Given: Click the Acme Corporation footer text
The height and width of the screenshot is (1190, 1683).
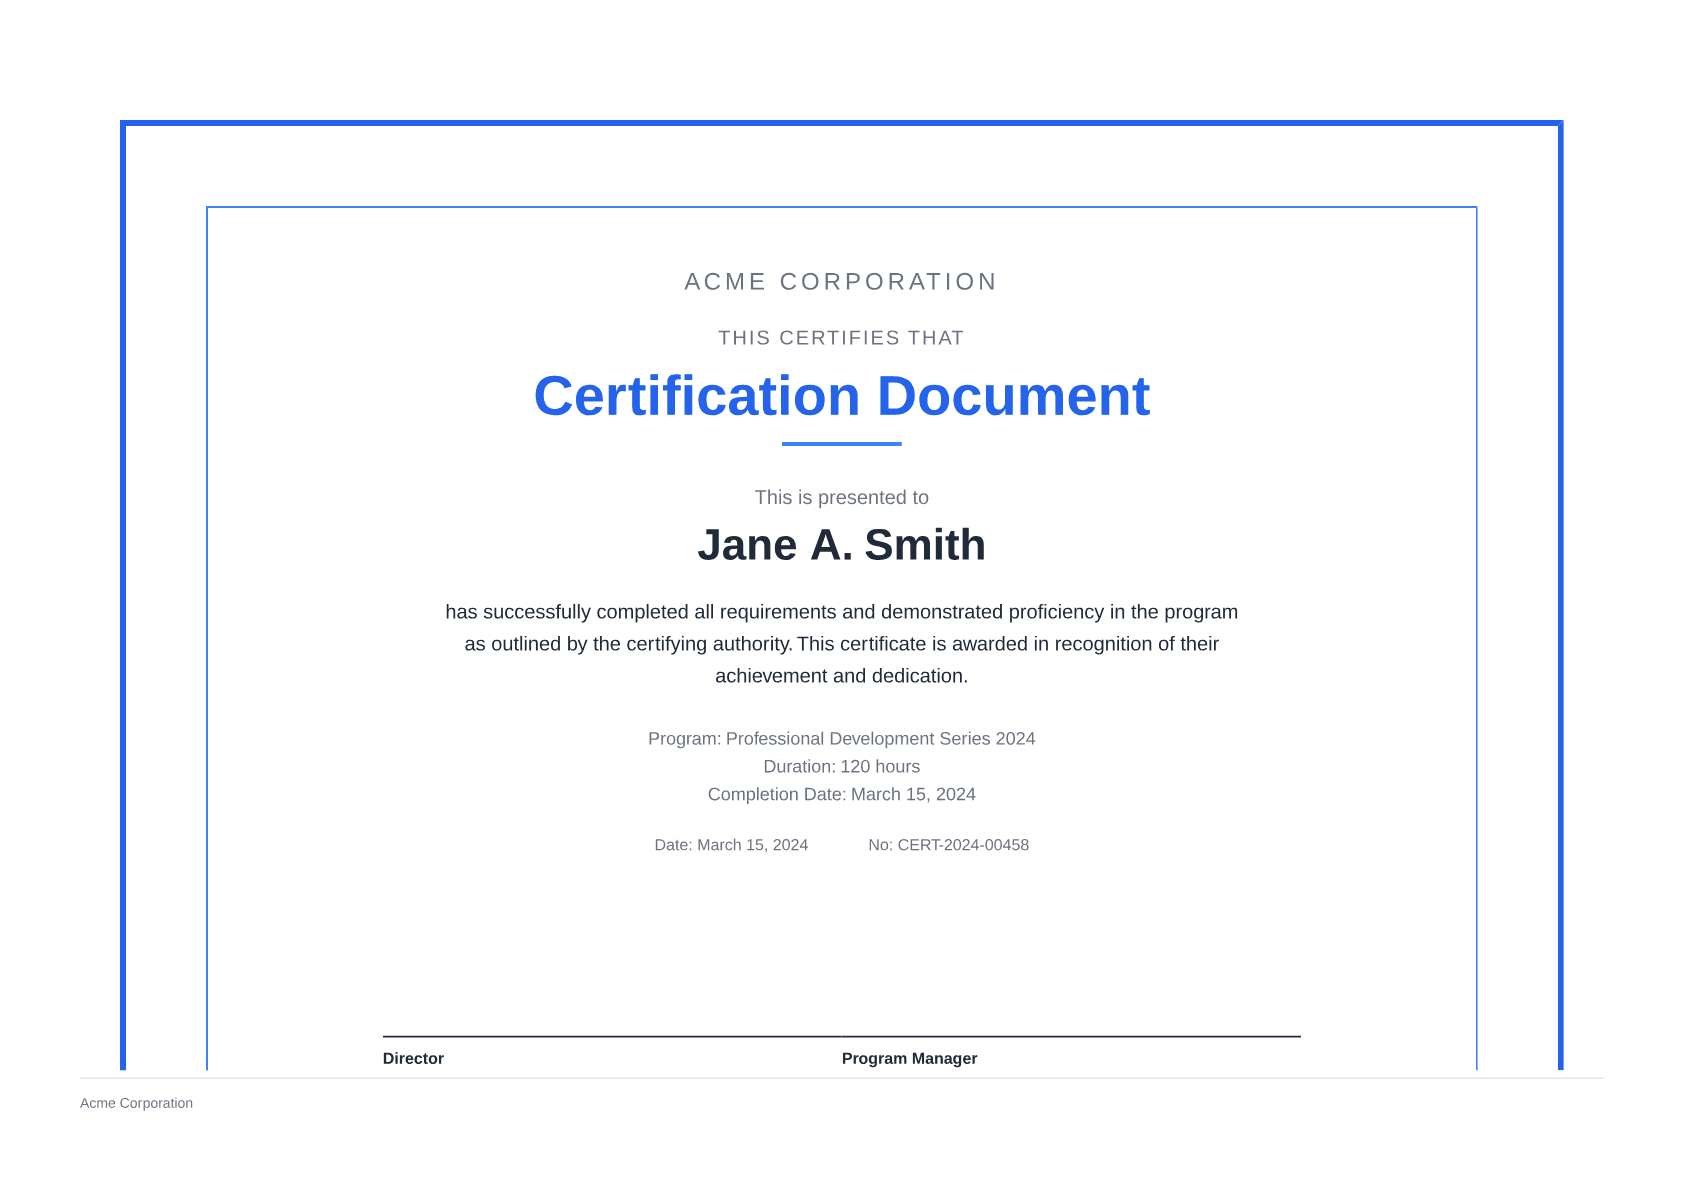Looking at the screenshot, I should tap(136, 1103).
